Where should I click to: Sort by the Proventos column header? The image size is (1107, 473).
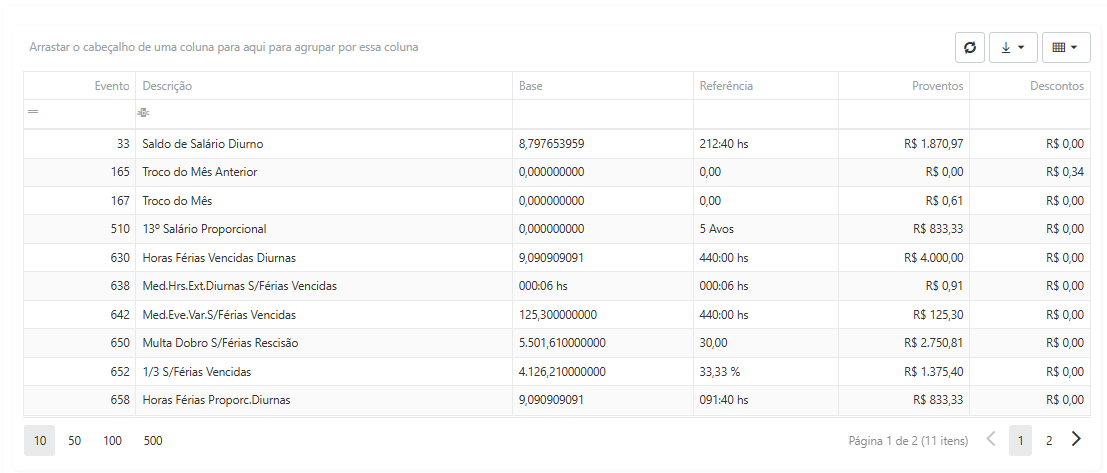[904, 85]
